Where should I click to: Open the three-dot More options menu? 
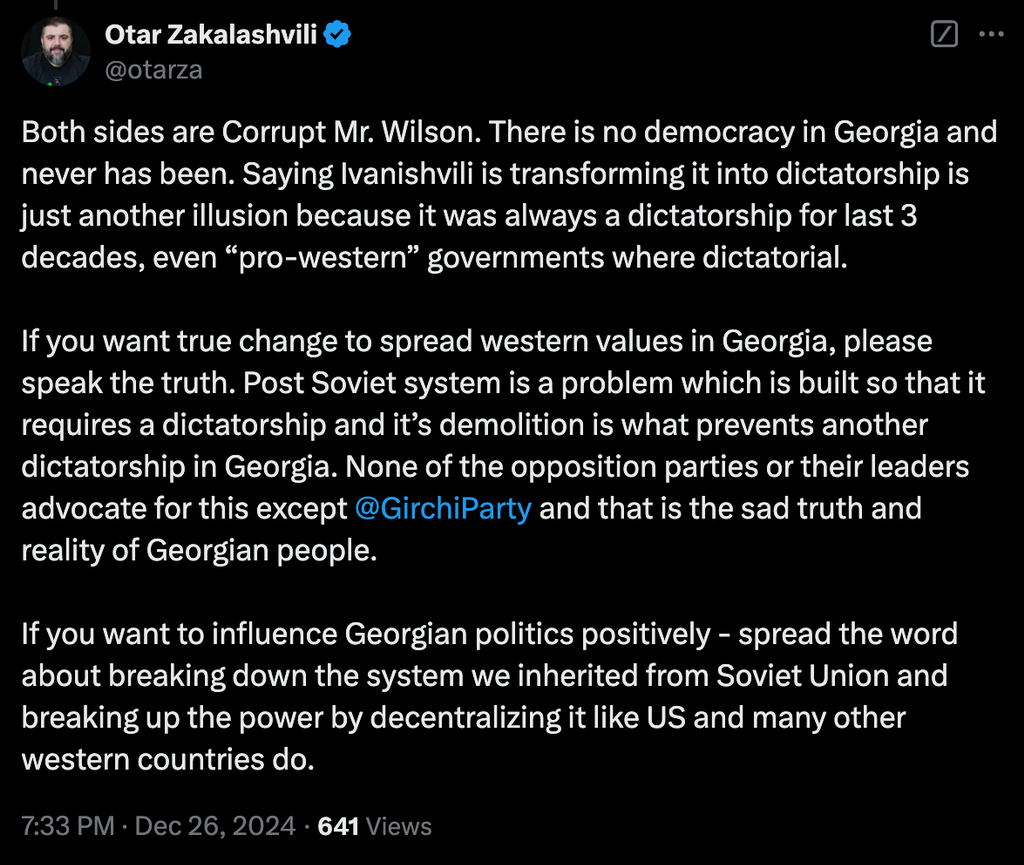point(990,36)
